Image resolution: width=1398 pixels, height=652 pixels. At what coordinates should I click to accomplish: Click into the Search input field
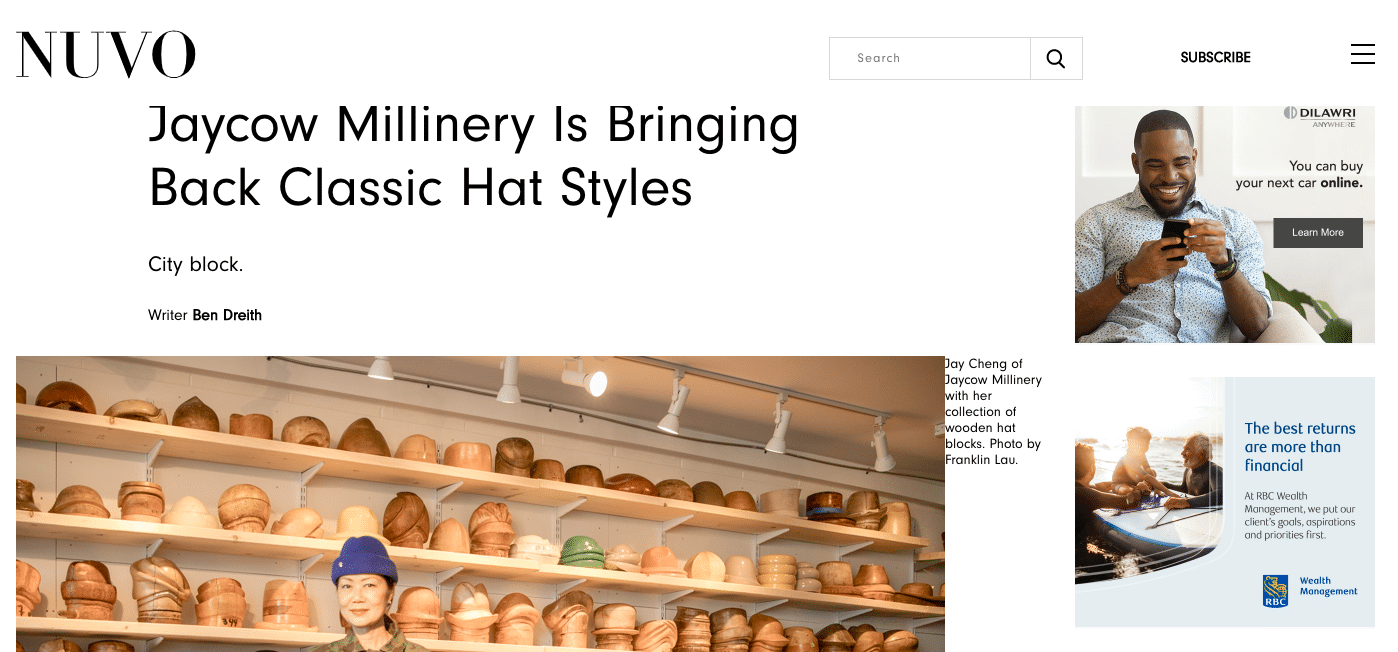click(930, 59)
